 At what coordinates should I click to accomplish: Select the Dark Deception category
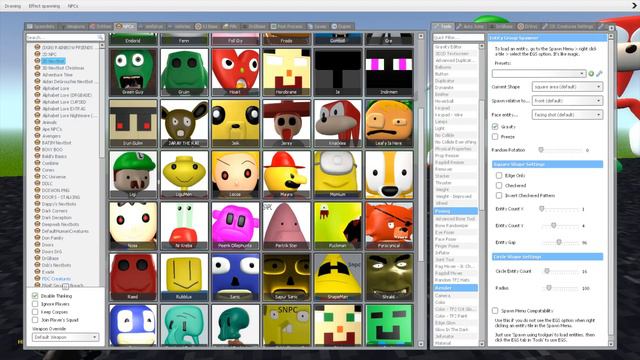(57, 218)
